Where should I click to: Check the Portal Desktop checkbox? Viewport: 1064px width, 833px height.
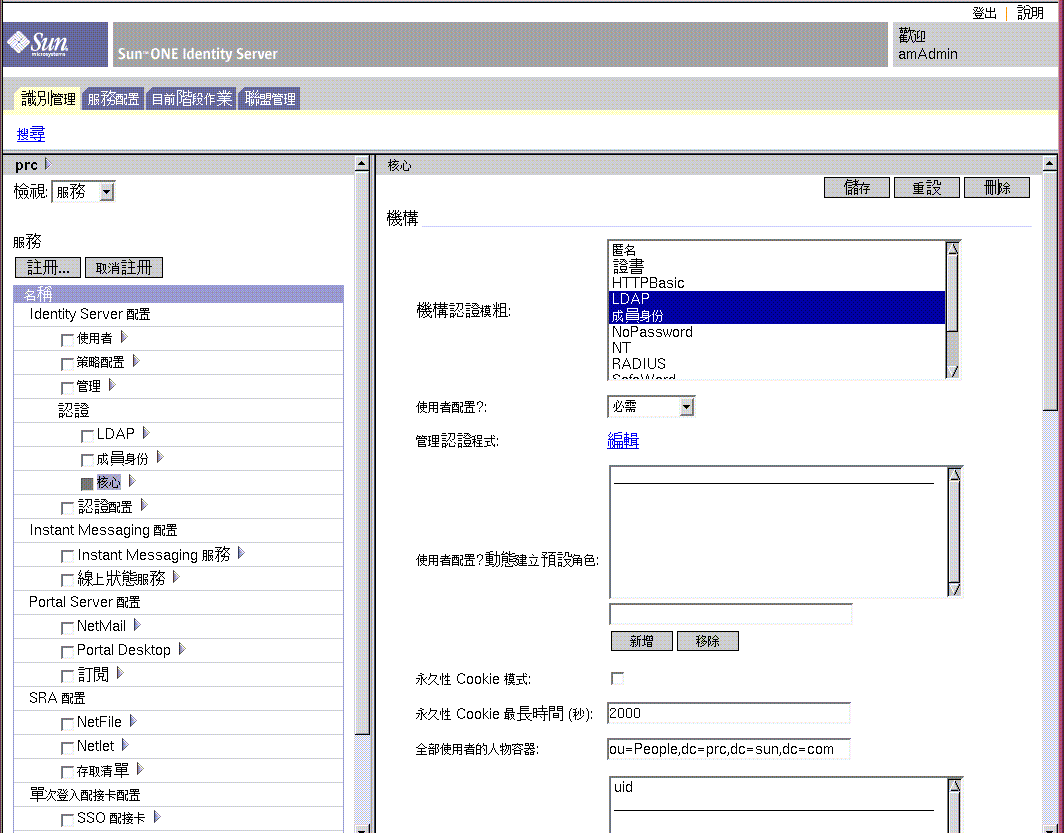click(x=67, y=652)
